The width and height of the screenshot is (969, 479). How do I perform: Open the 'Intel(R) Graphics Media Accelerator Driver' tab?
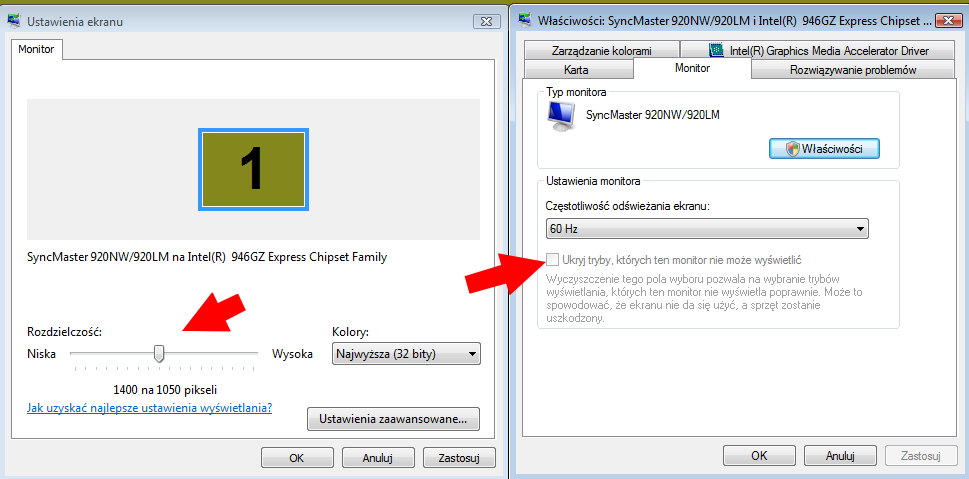[x=817, y=51]
